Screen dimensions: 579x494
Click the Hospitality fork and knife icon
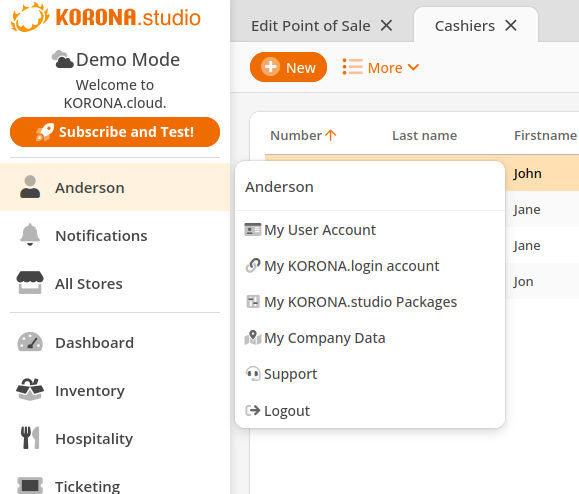(30, 438)
